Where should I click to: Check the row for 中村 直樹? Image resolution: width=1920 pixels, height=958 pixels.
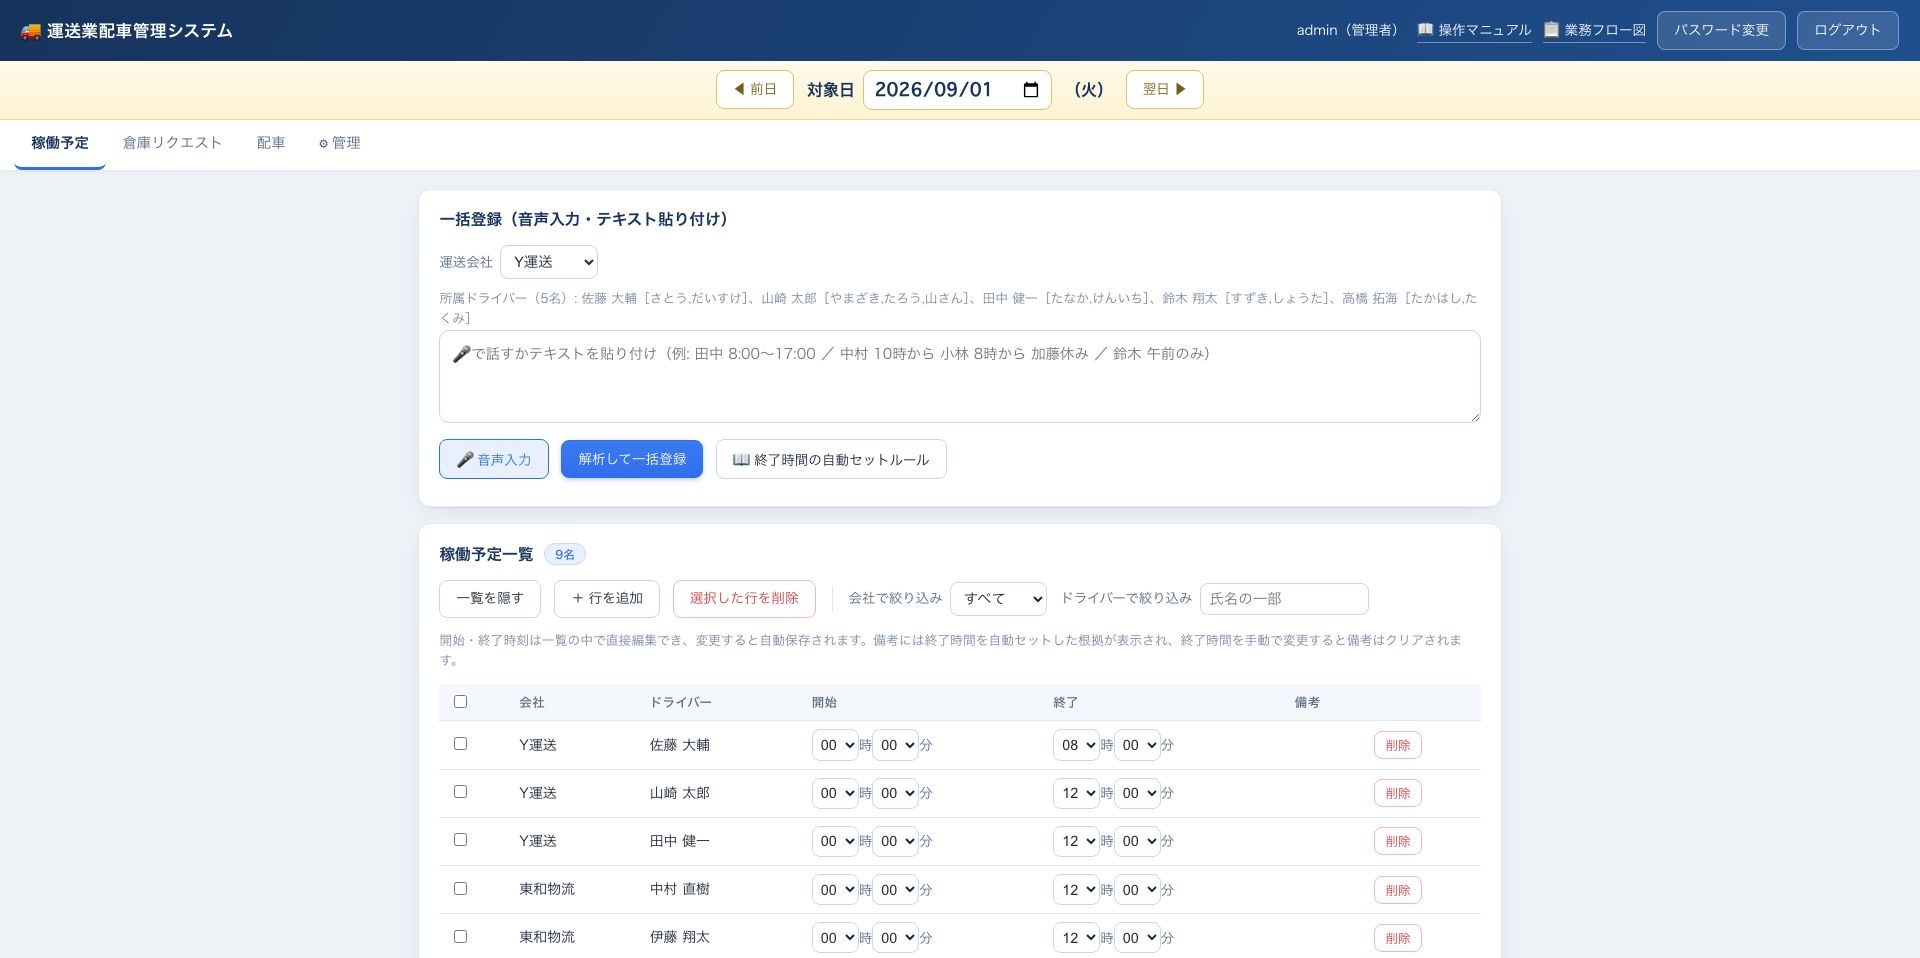(460, 889)
